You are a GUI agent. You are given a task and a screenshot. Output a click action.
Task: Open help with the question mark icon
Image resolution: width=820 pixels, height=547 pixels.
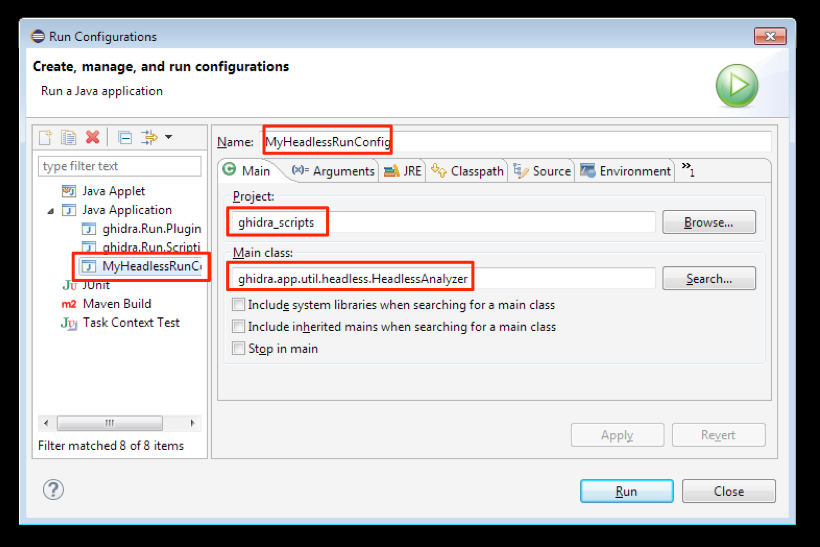[x=54, y=490]
